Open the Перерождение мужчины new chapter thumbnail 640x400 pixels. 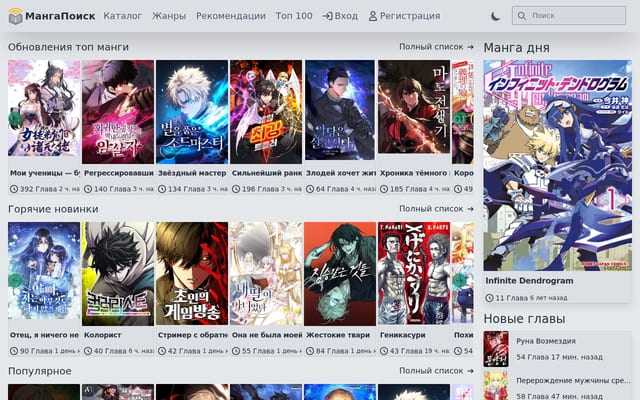496,386
